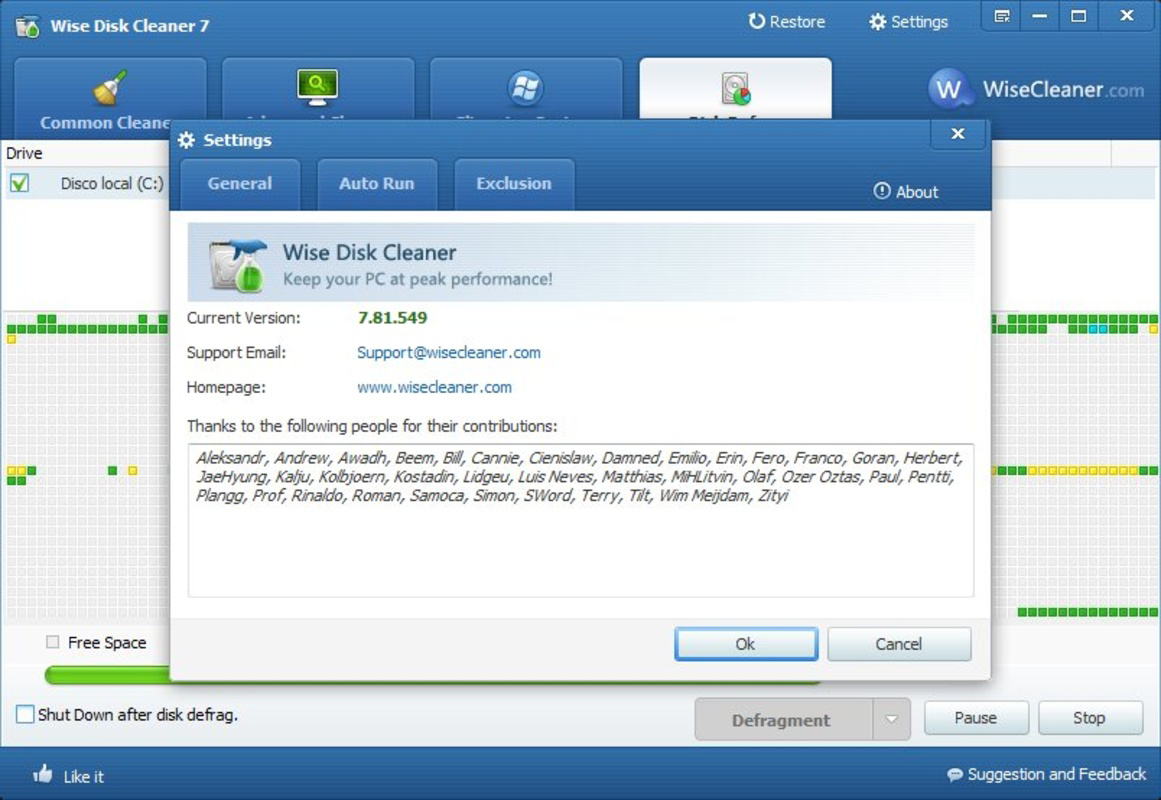The image size is (1161, 800).
Task: Click inside the contributors text box
Action: coord(580,521)
